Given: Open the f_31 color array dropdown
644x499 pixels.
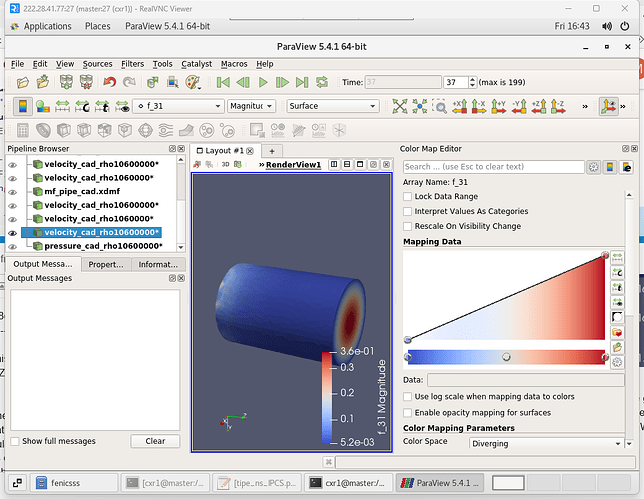Looking at the screenshot, I should 177,106.
